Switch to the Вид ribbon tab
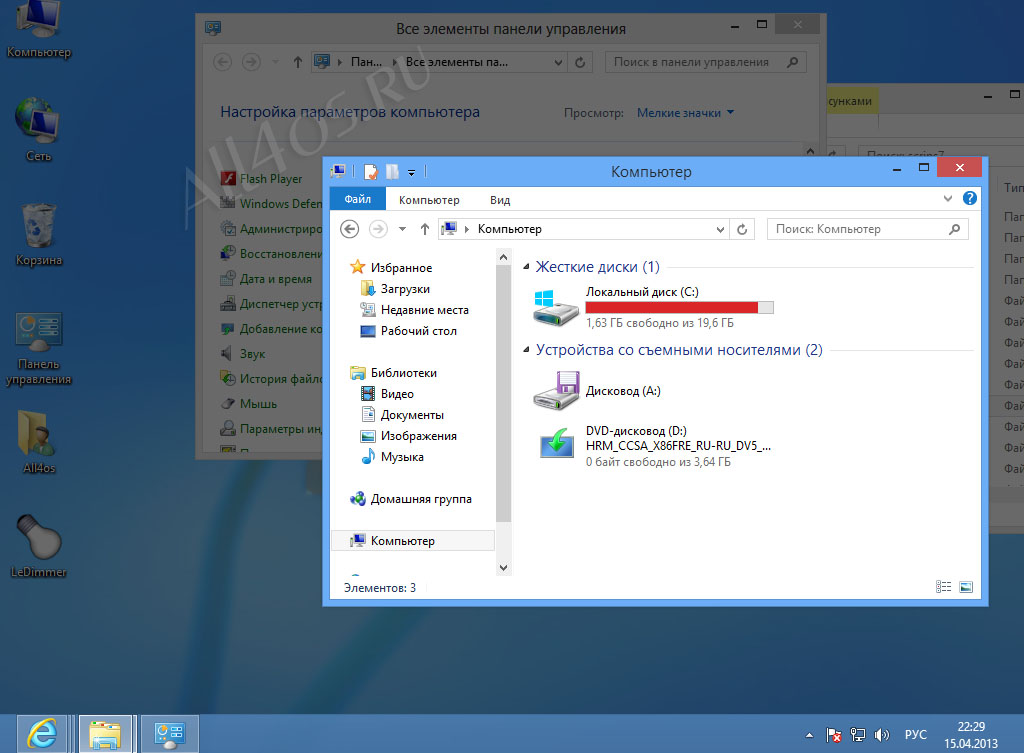The width and height of the screenshot is (1024, 753). (500, 200)
